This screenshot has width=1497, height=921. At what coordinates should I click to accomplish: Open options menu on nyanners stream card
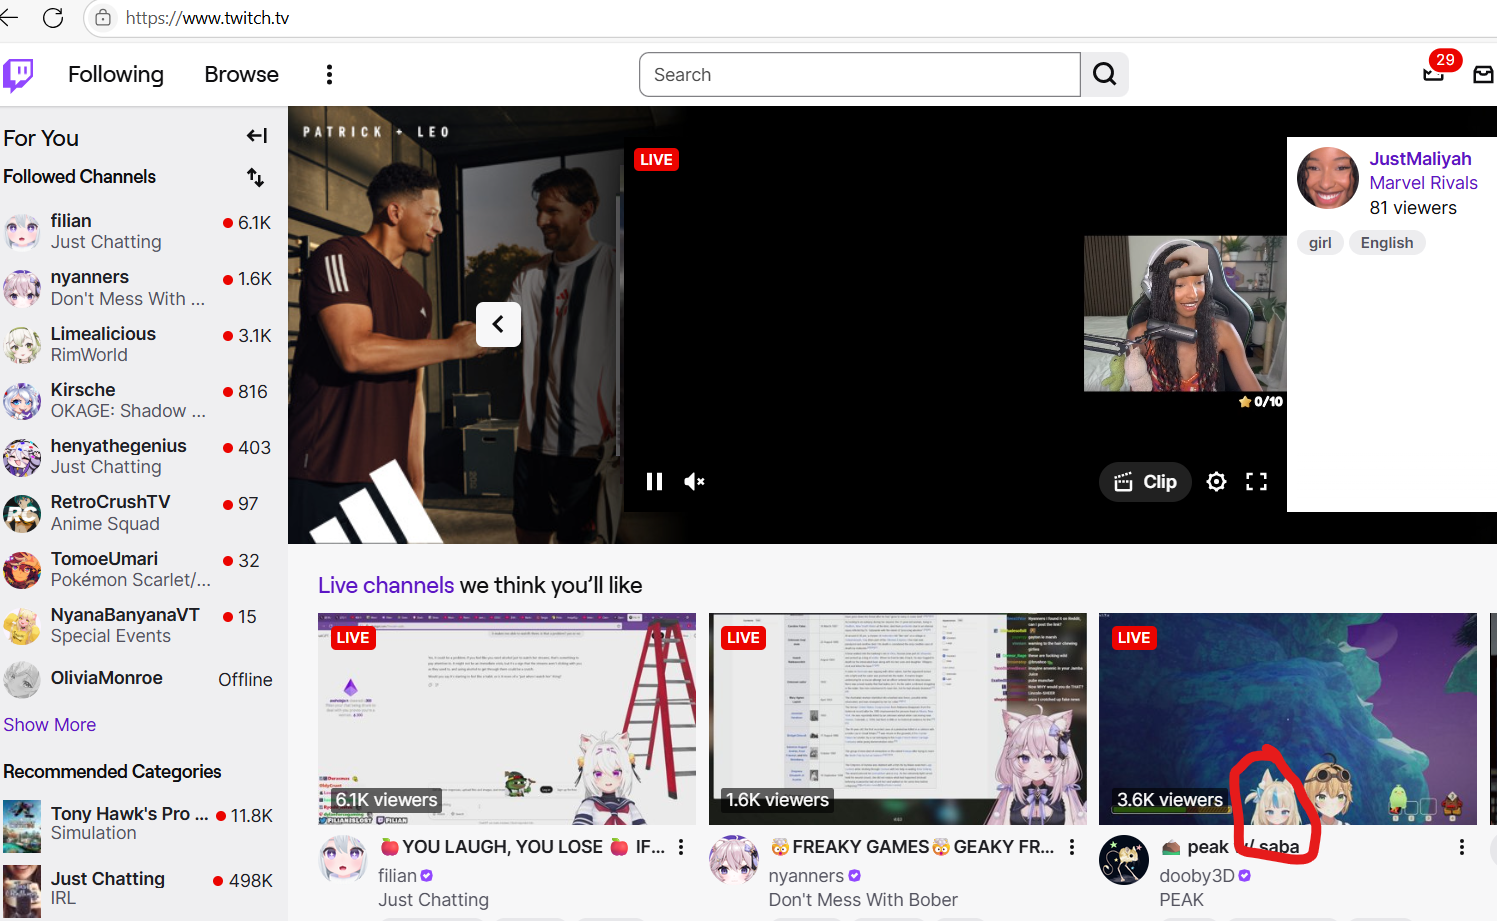[1072, 847]
